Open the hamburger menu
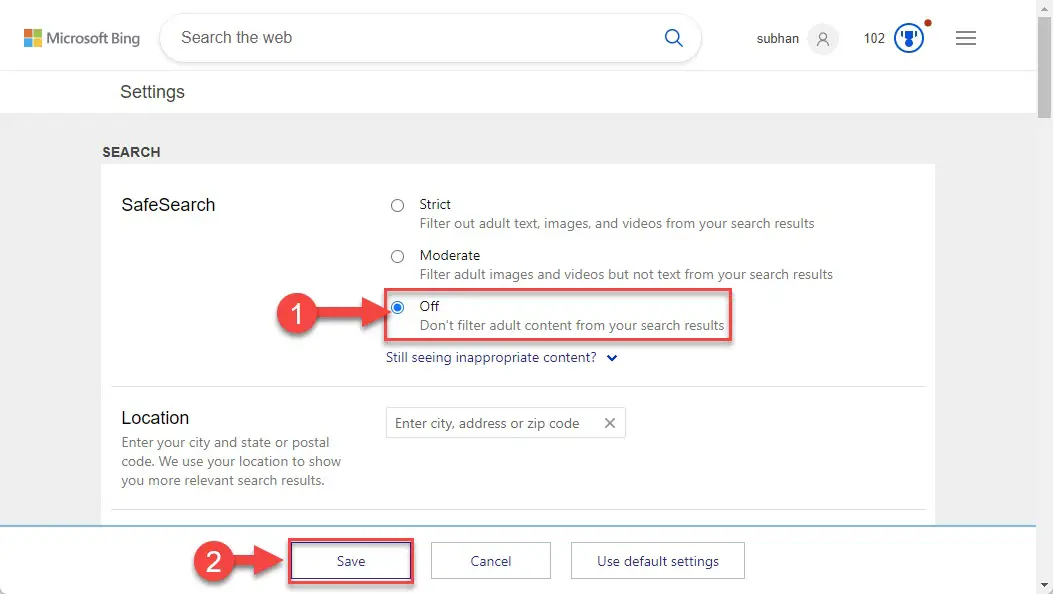Image resolution: width=1053 pixels, height=594 pixels. 965,37
